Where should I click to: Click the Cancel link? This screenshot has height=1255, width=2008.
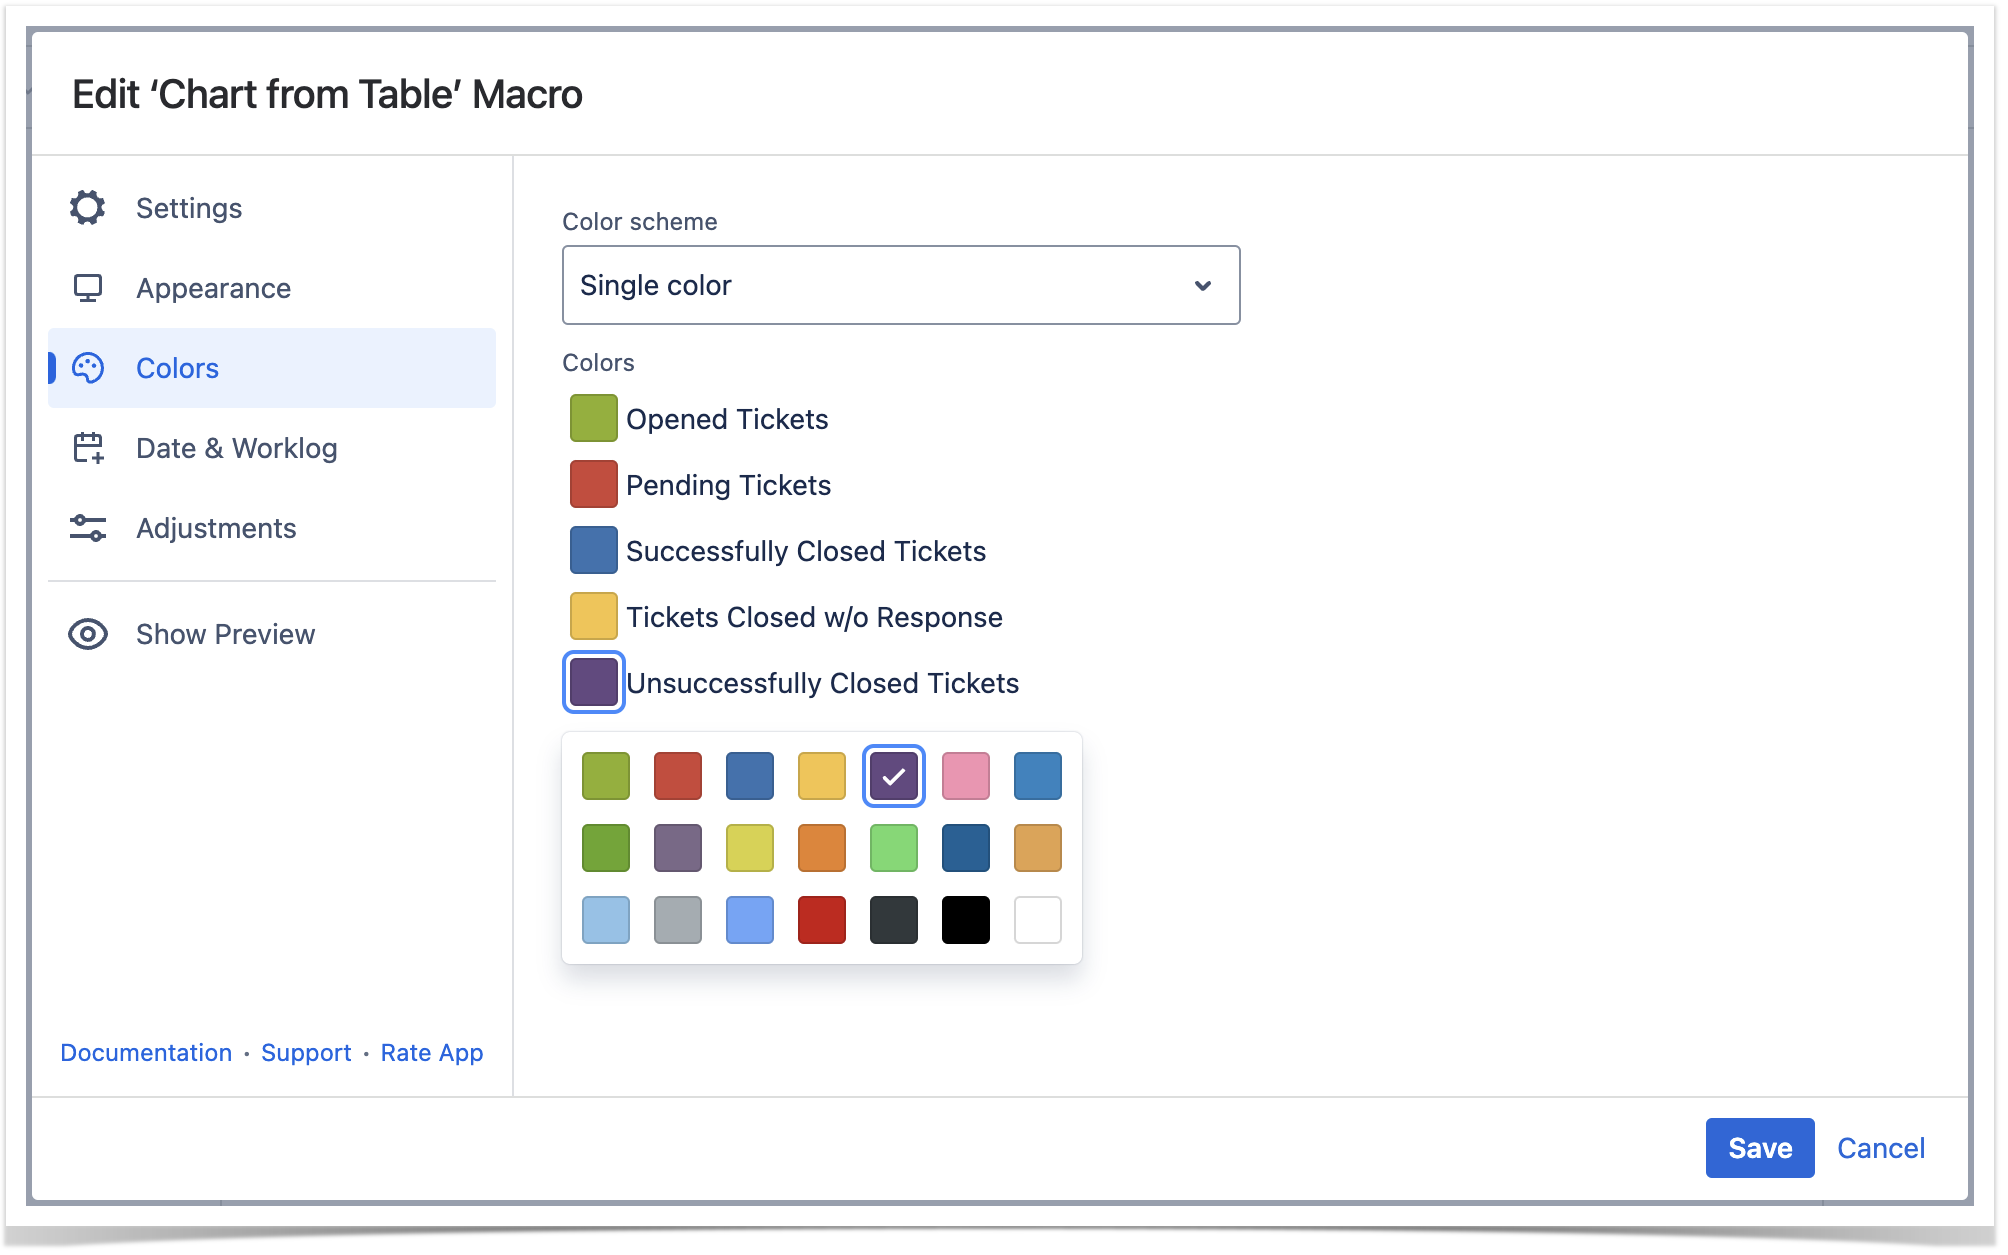point(1880,1148)
